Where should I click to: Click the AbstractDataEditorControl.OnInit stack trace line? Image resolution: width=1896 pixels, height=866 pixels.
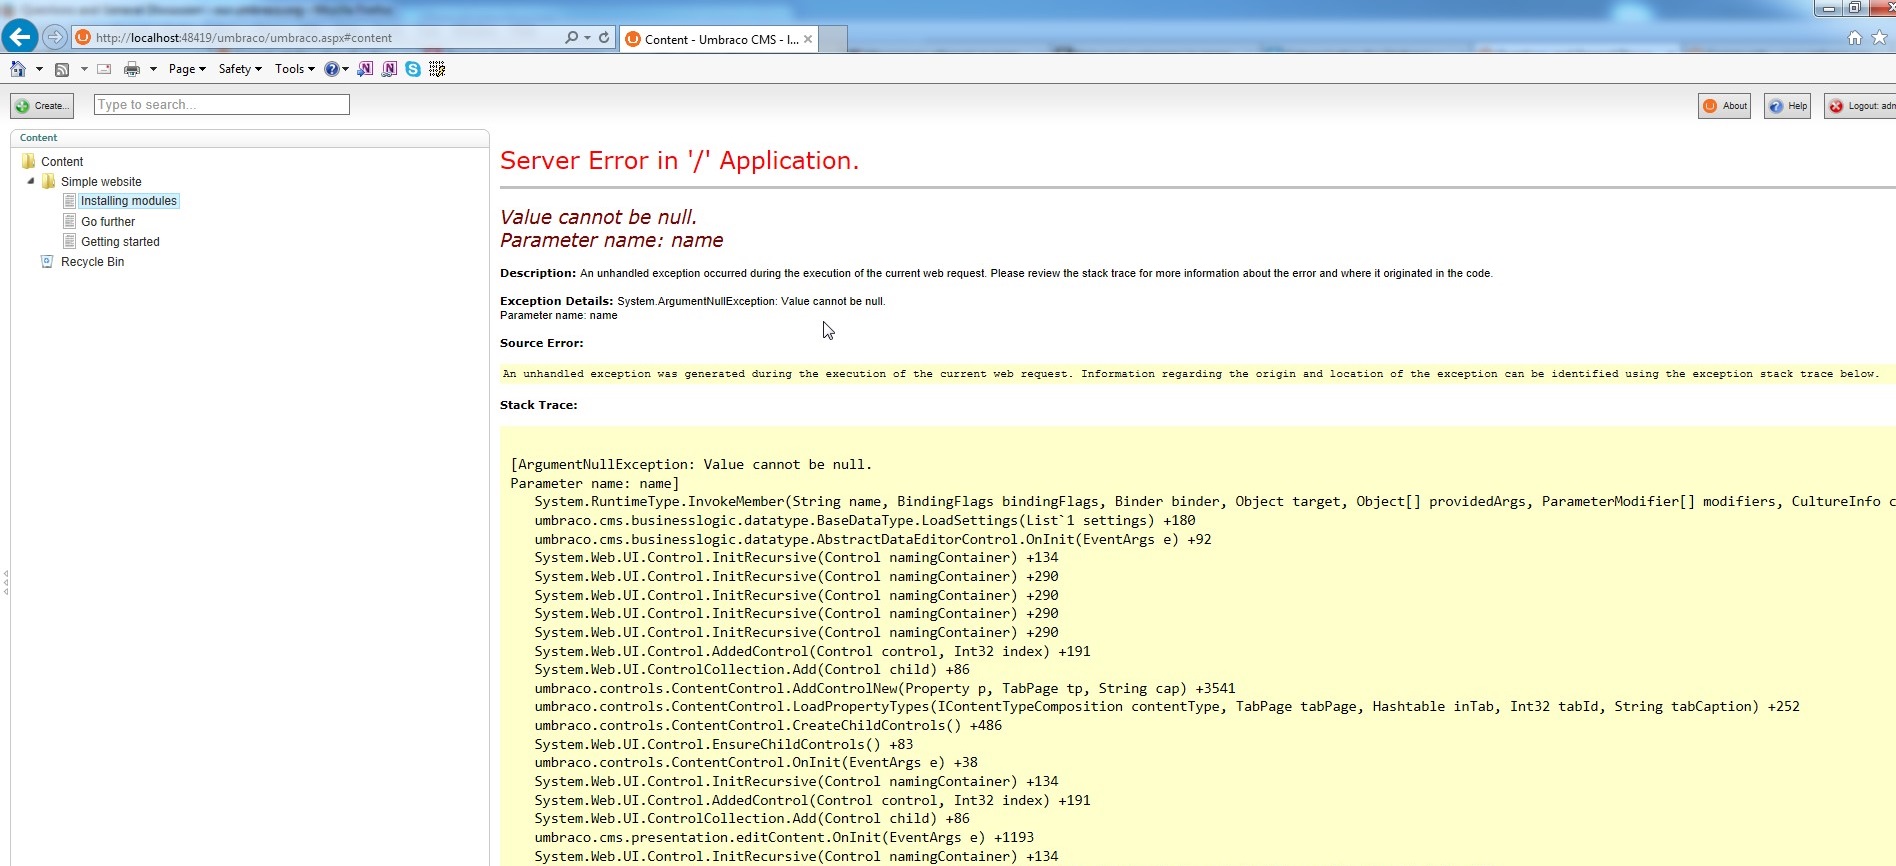pos(873,540)
